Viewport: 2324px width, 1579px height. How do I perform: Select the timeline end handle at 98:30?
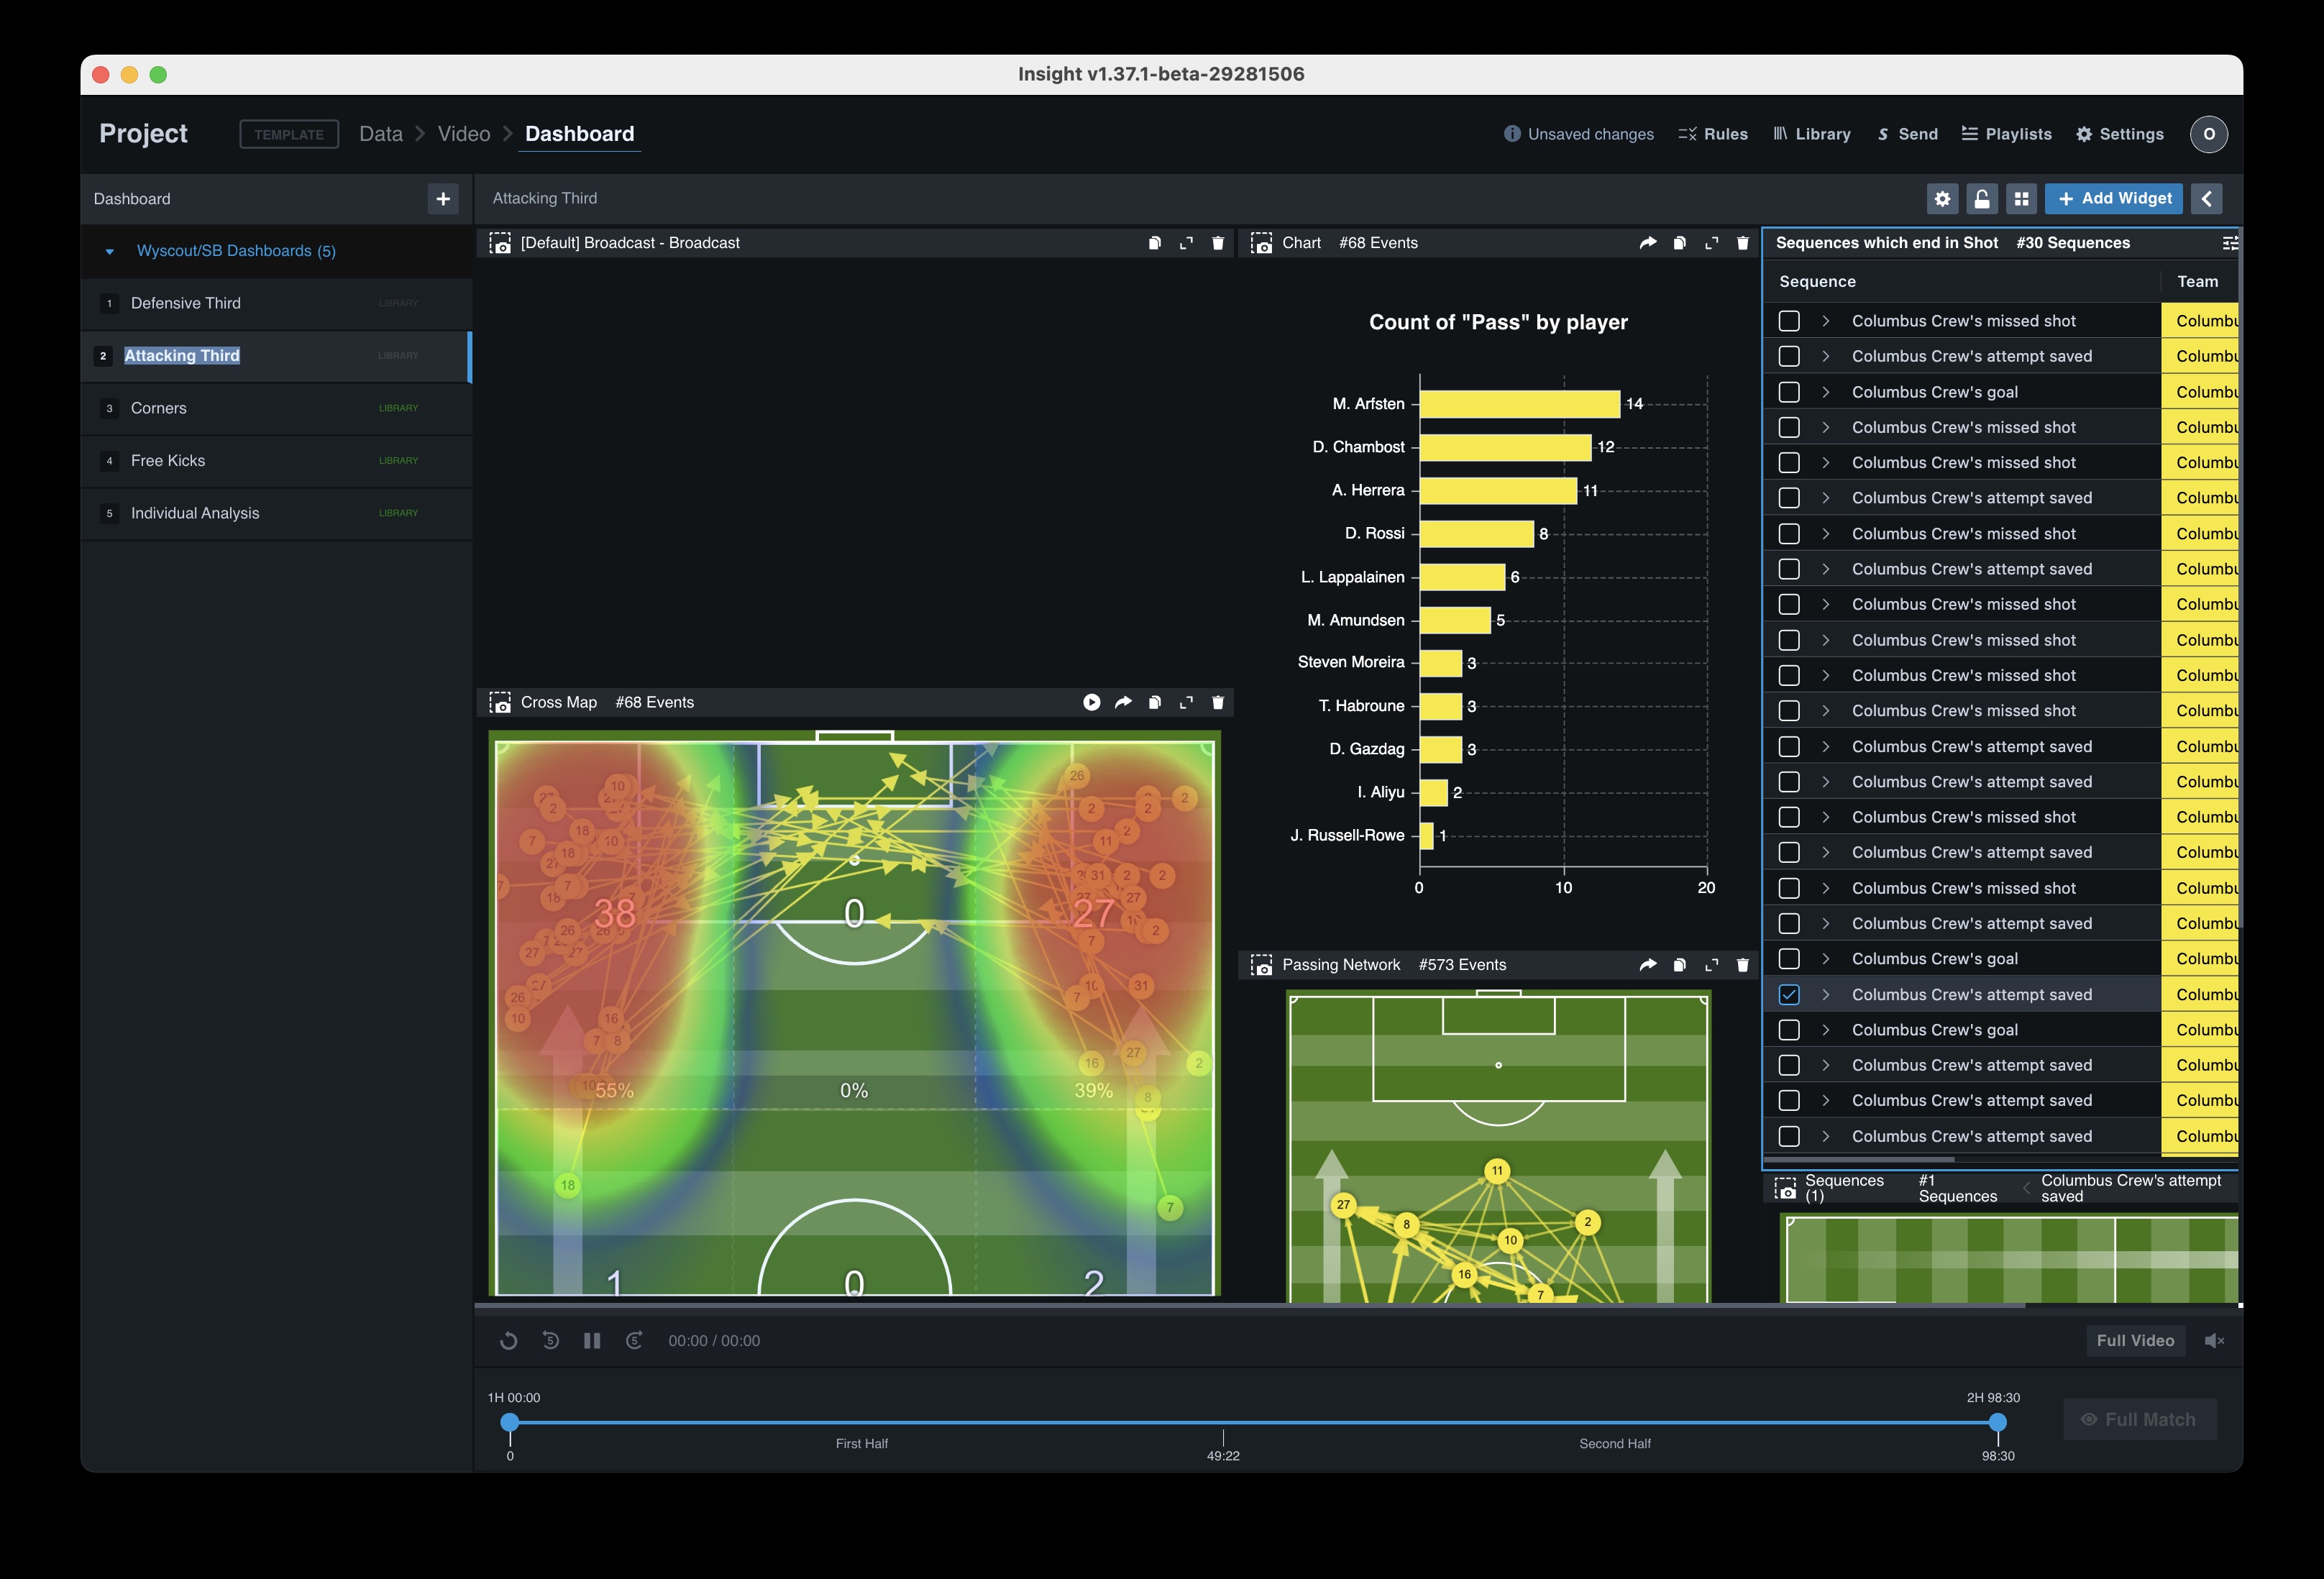[x=1997, y=1422]
